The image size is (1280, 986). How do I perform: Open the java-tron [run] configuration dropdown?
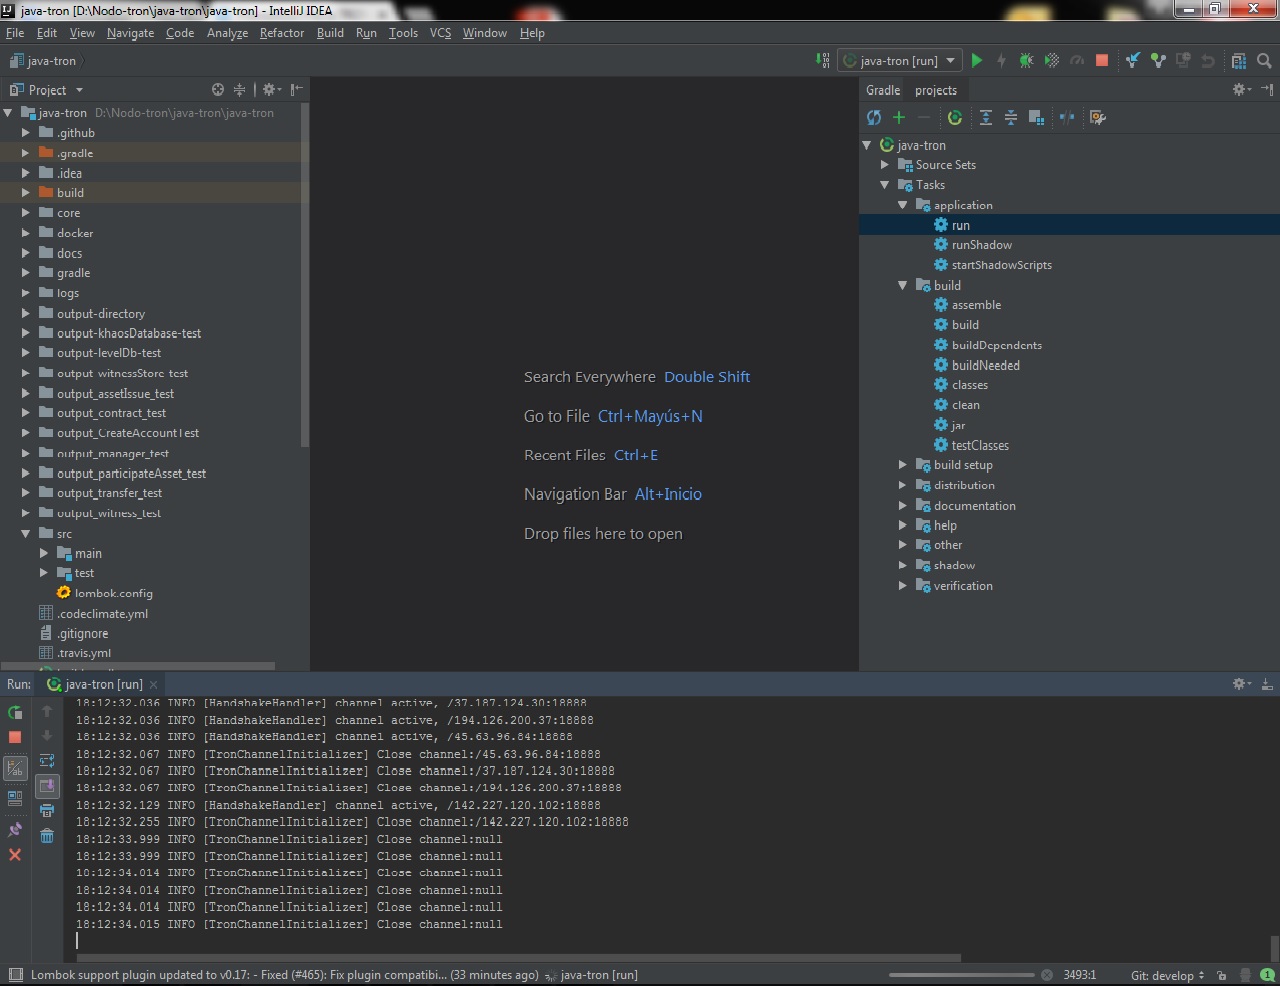(899, 61)
